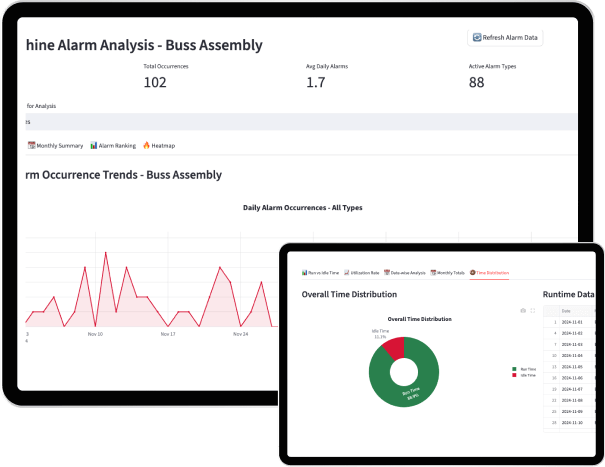Screen dimensions: 605x467
Task: Select the Time Distribution tab
Action: click(x=492, y=272)
